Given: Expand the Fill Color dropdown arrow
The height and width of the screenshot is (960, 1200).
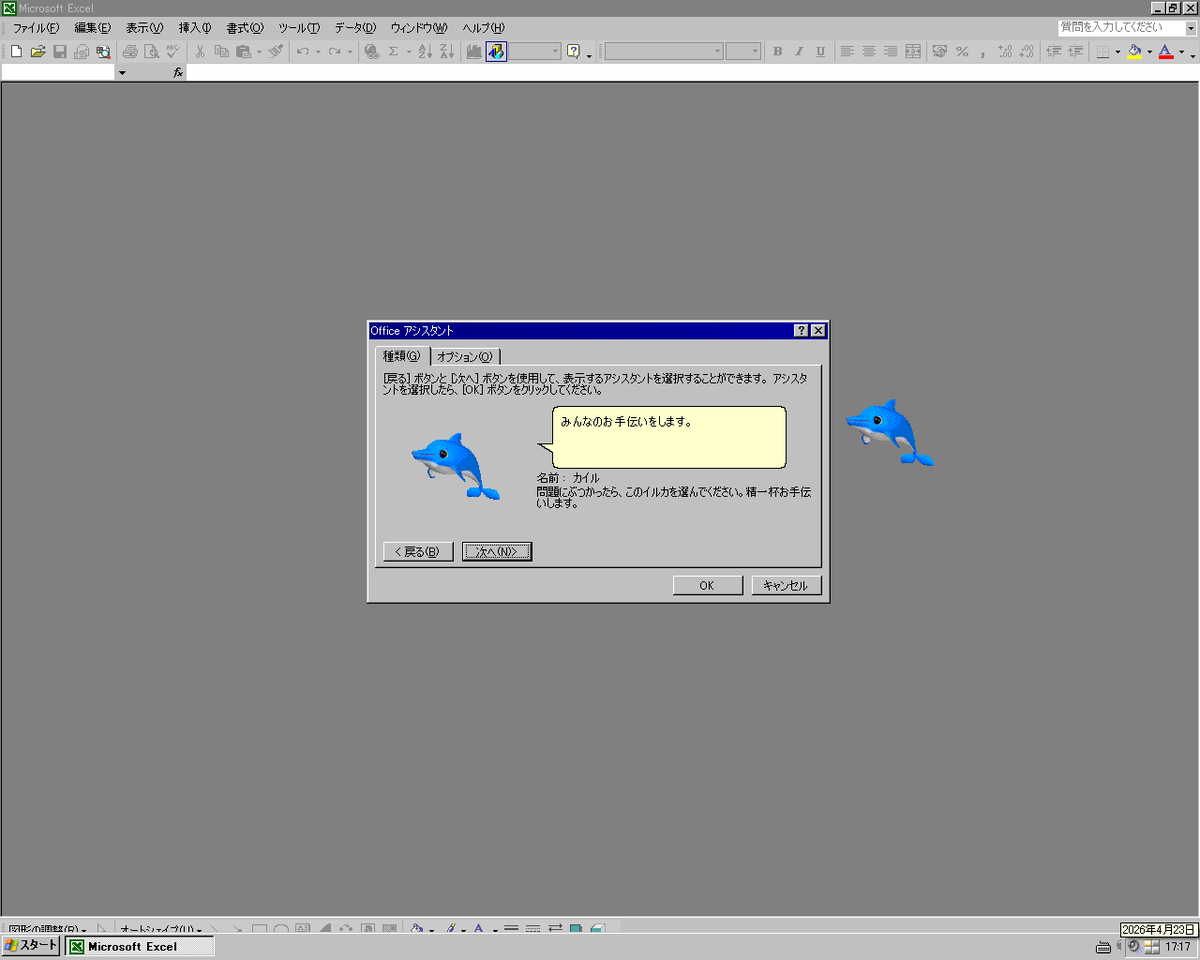Looking at the screenshot, I should [1150, 51].
